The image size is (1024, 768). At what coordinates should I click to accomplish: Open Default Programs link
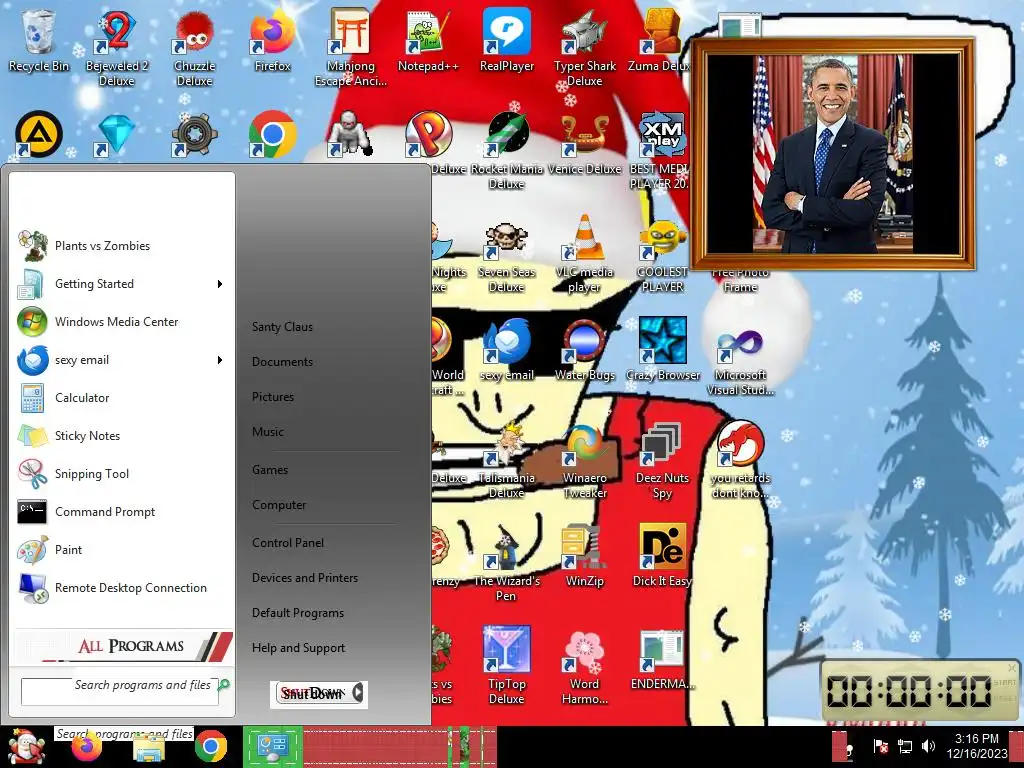298,613
